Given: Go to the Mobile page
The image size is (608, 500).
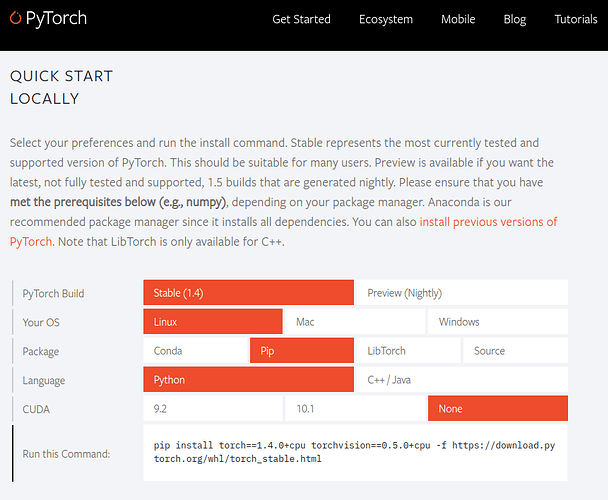Looking at the screenshot, I should pos(458,19).
